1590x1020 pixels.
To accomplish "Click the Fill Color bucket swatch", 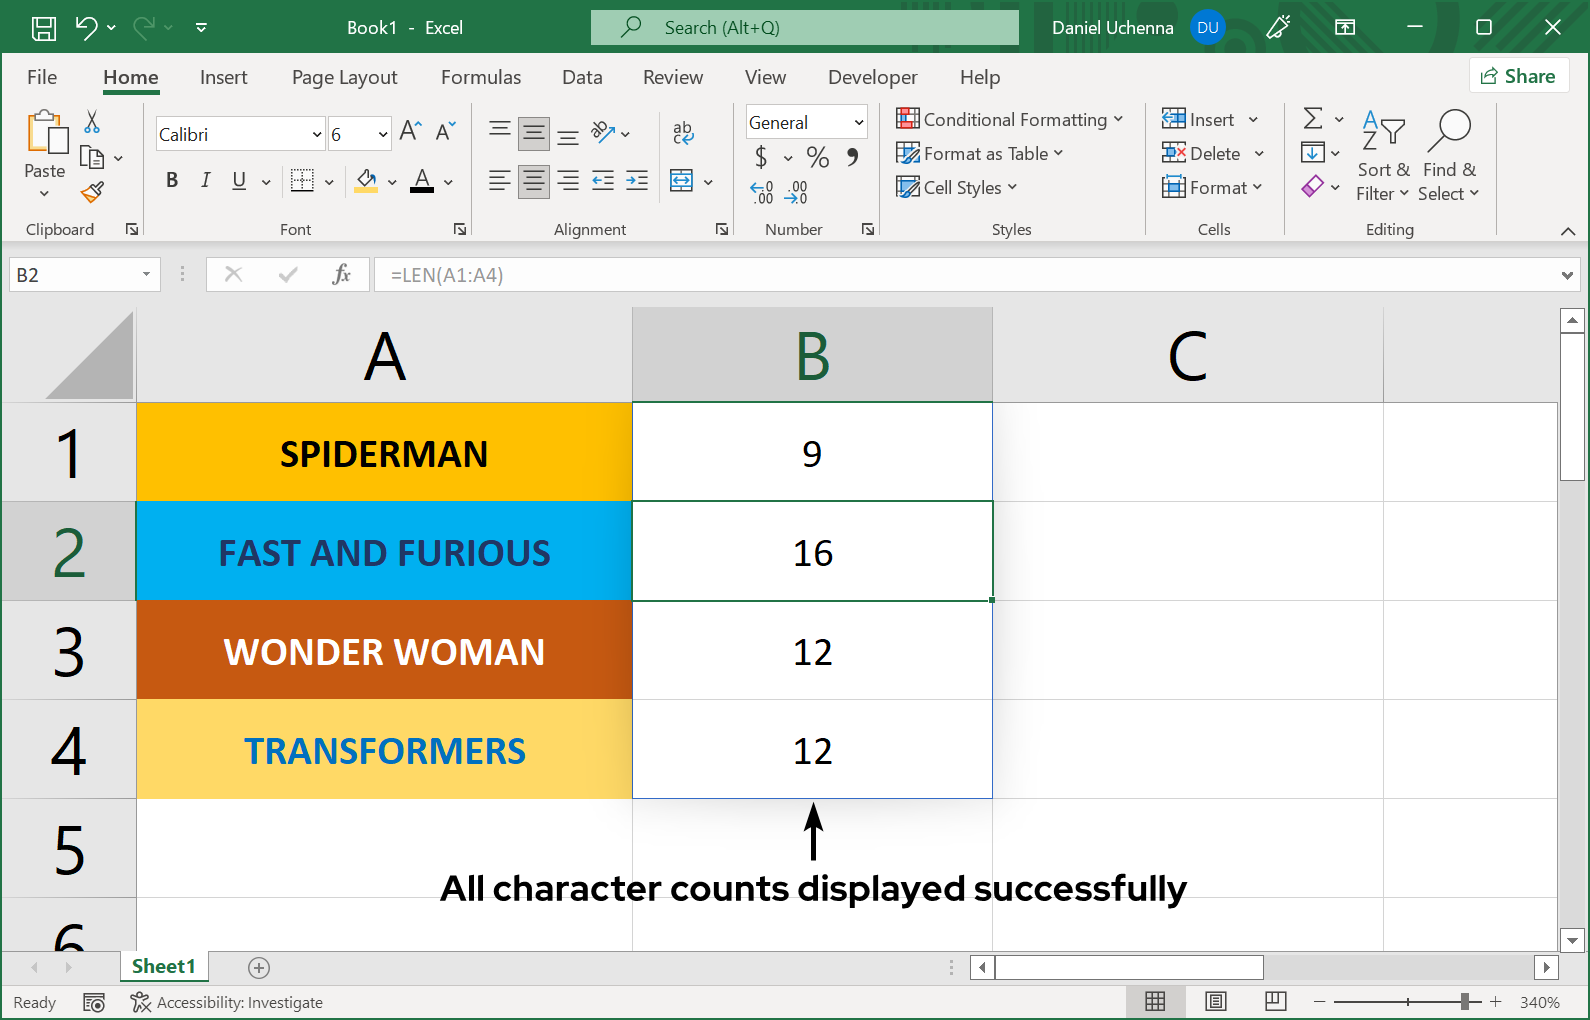I will [x=366, y=180].
